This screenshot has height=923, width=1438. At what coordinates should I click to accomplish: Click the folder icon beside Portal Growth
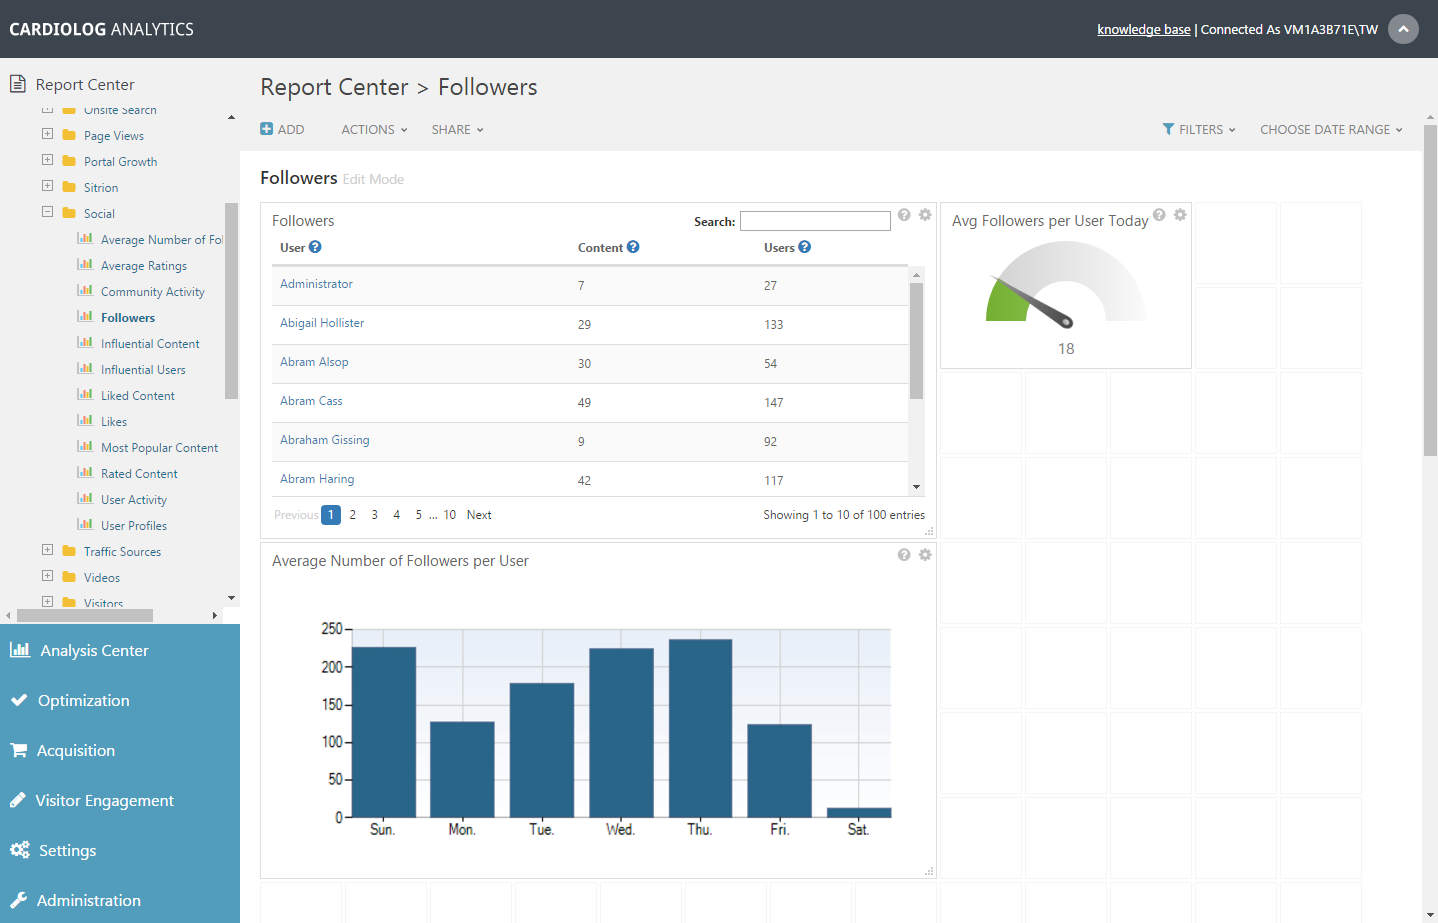(69, 161)
